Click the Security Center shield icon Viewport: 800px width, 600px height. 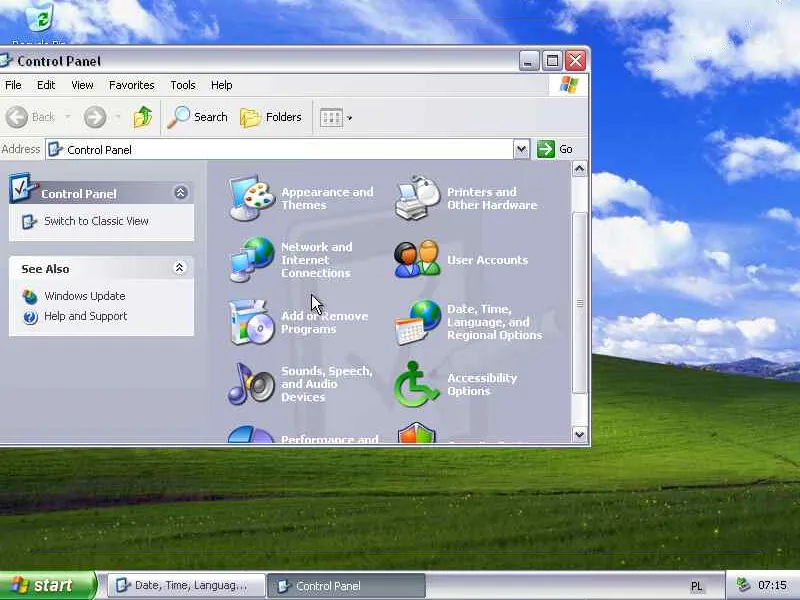(x=417, y=433)
